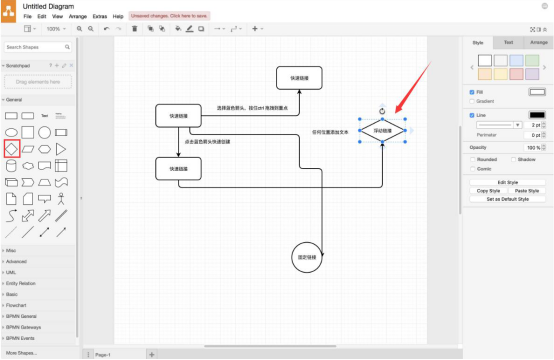Click the undo arrow icon

click(x=106, y=29)
